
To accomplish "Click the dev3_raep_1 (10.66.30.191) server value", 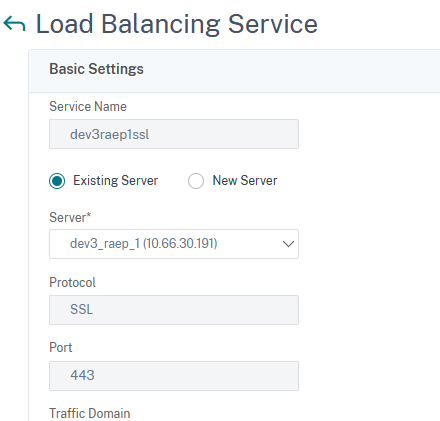I will coord(144,244).
